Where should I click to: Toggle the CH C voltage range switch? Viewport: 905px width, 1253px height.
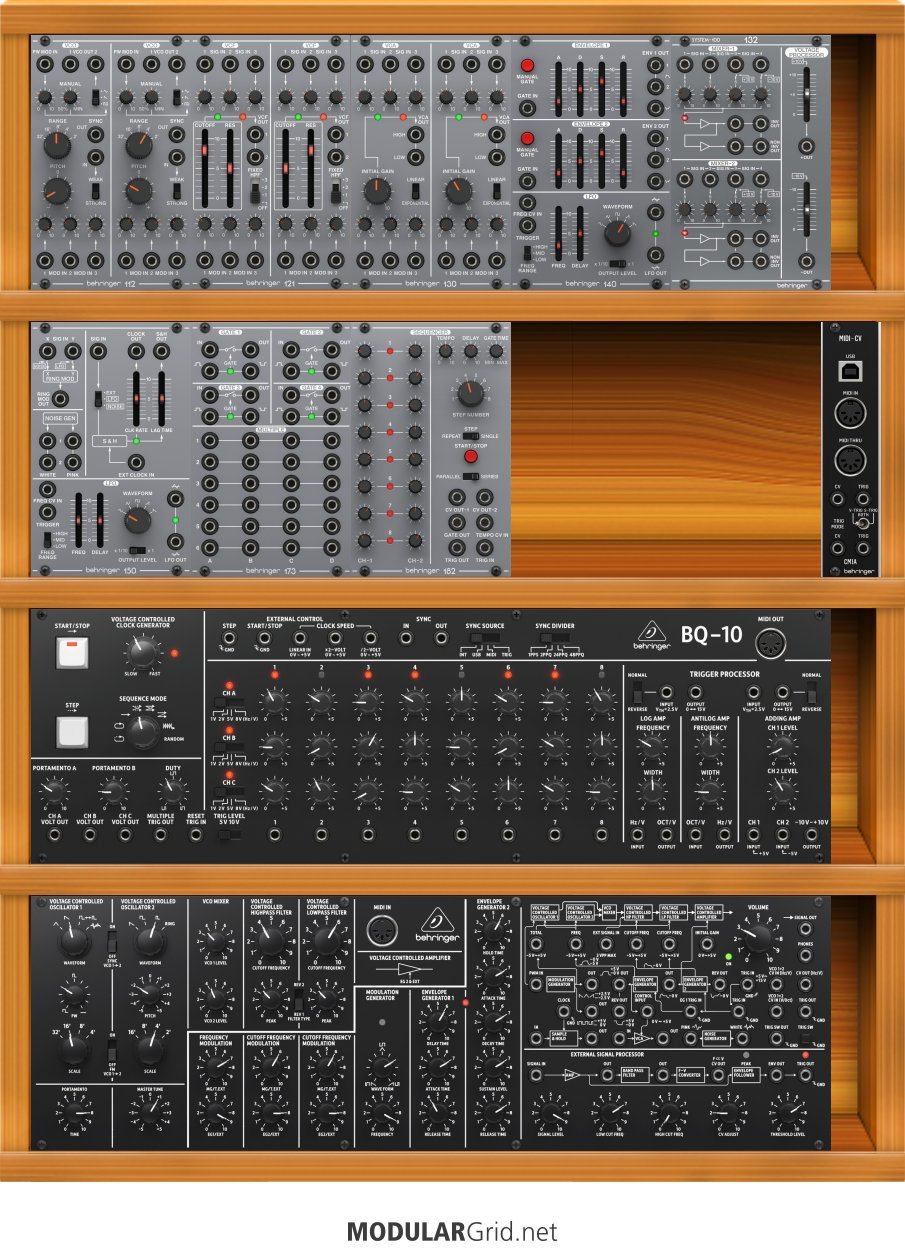231,792
